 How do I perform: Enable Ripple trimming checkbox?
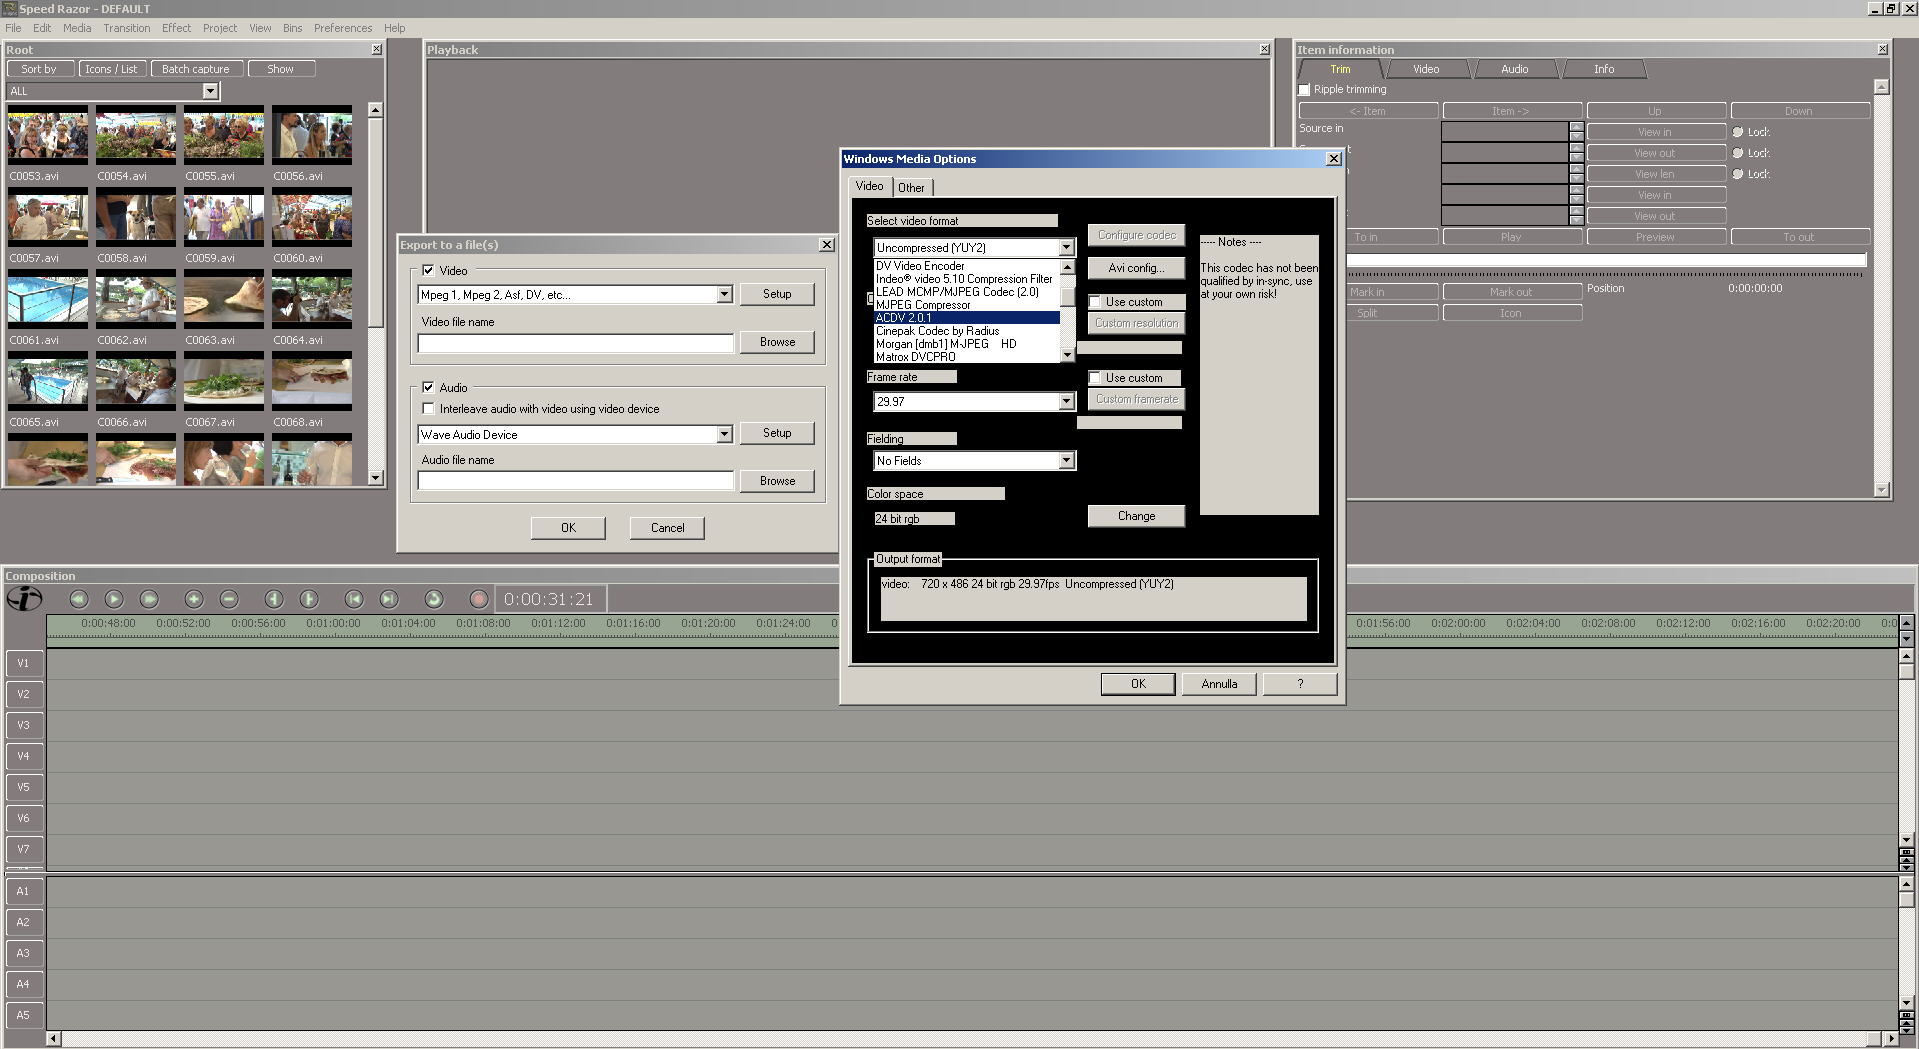(x=1304, y=90)
